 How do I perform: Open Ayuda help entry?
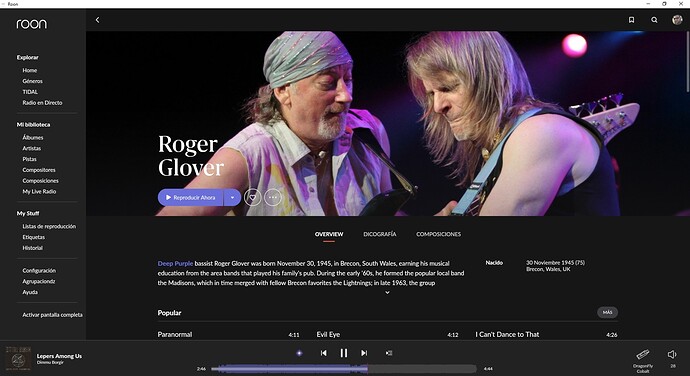[30, 292]
